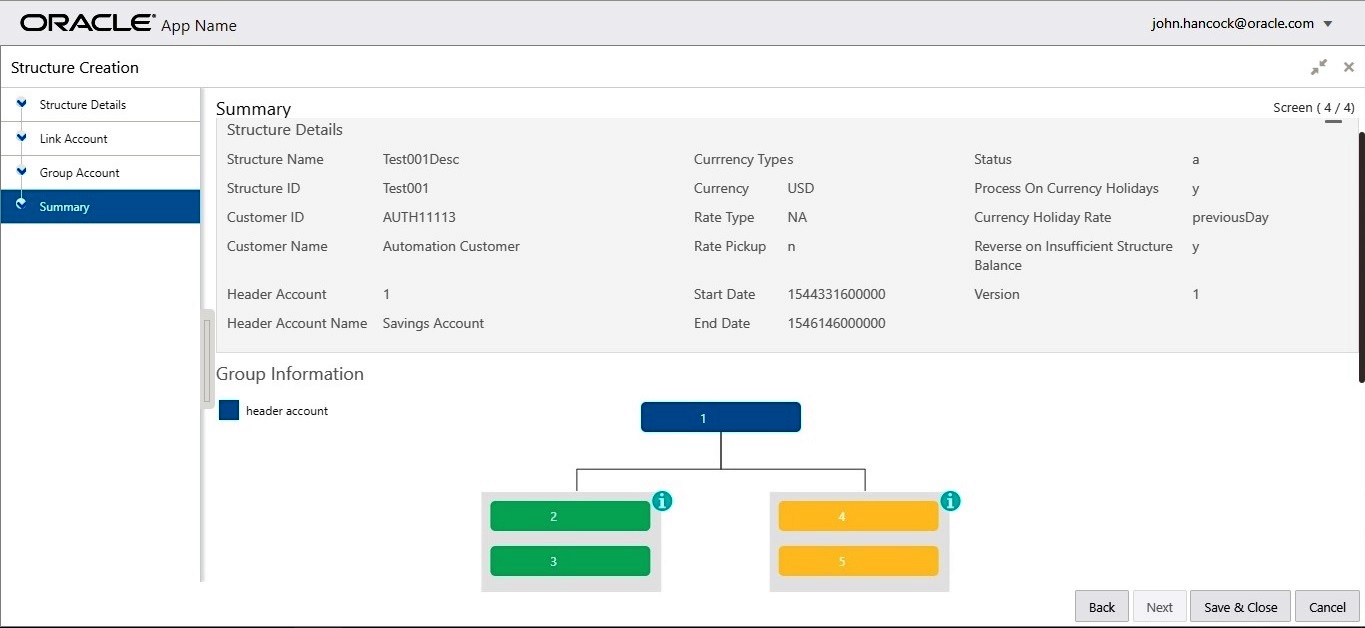Image resolution: width=1365 pixels, height=628 pixels.
Task: Go to the Link Account step
Action: click(x=100, y=139)
